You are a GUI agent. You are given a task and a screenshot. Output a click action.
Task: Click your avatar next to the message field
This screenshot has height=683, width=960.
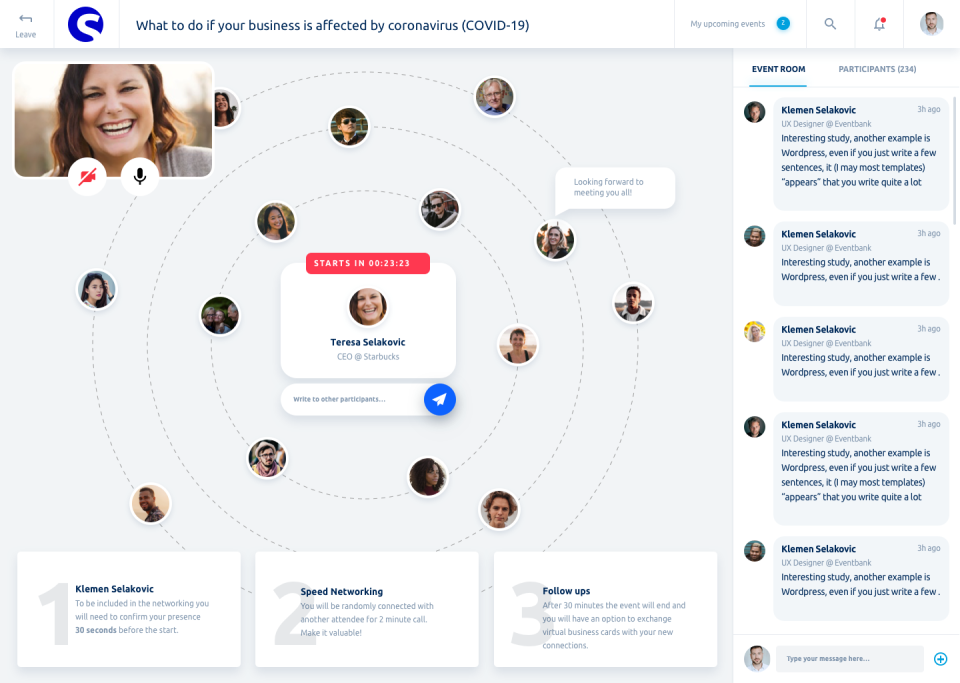[756, 659]
